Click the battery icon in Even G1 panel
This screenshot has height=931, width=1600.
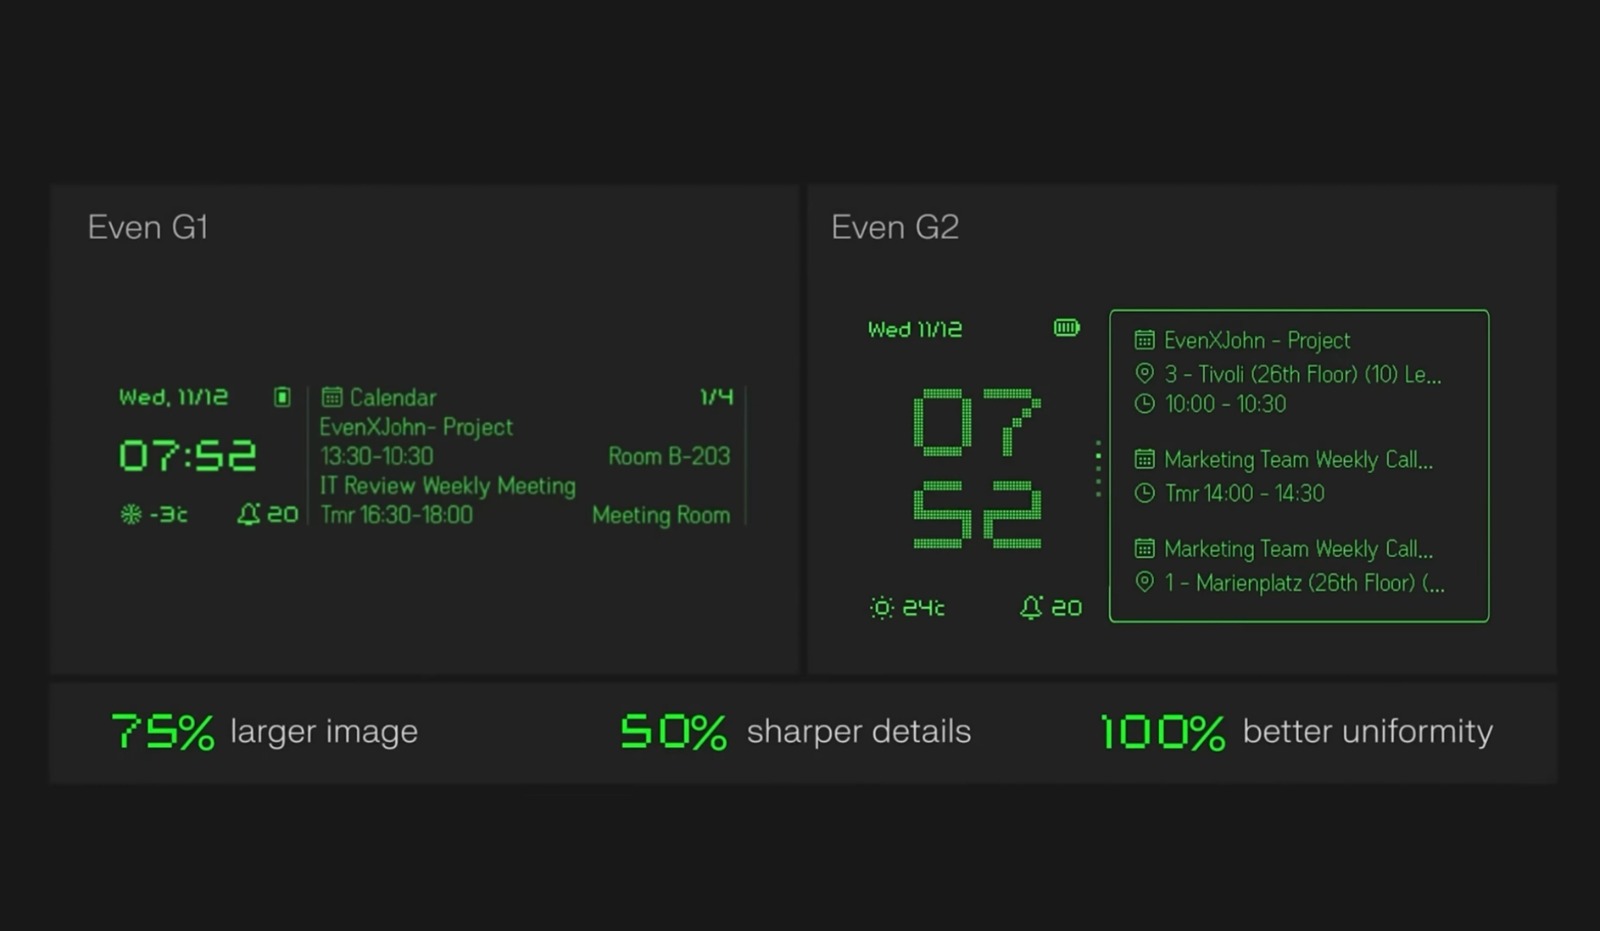click(x=282, y=397)
